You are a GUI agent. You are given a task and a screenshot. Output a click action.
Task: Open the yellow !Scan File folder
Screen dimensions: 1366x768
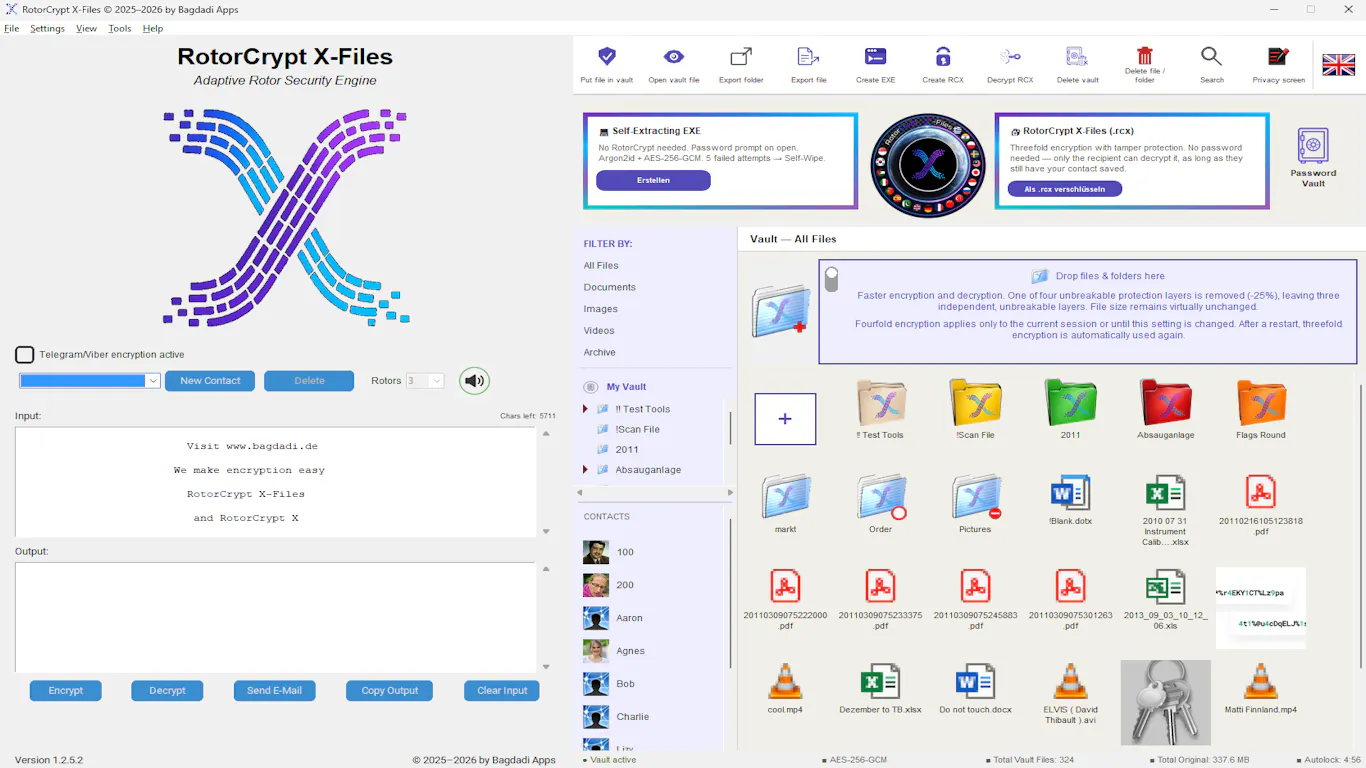975,403
